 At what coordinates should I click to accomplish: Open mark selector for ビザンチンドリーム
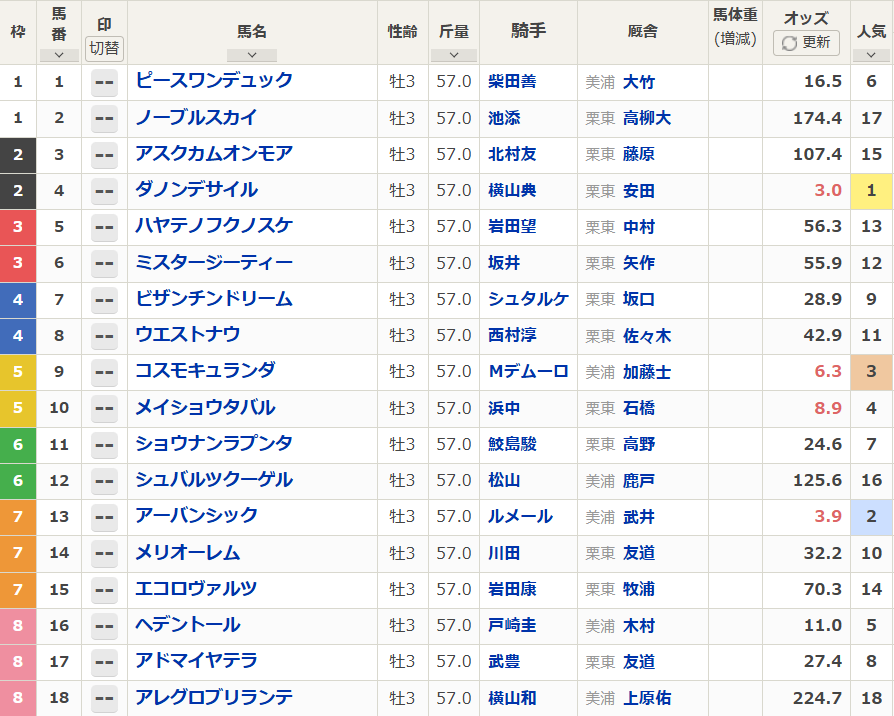[104, 300]
